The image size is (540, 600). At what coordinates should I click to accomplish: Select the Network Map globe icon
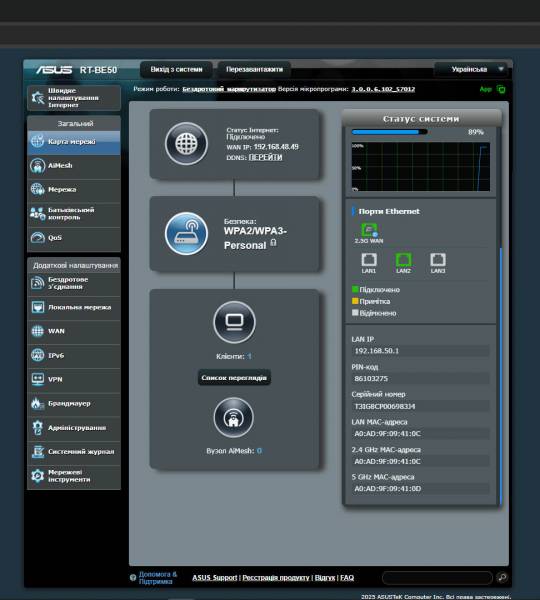coord(38,141)
